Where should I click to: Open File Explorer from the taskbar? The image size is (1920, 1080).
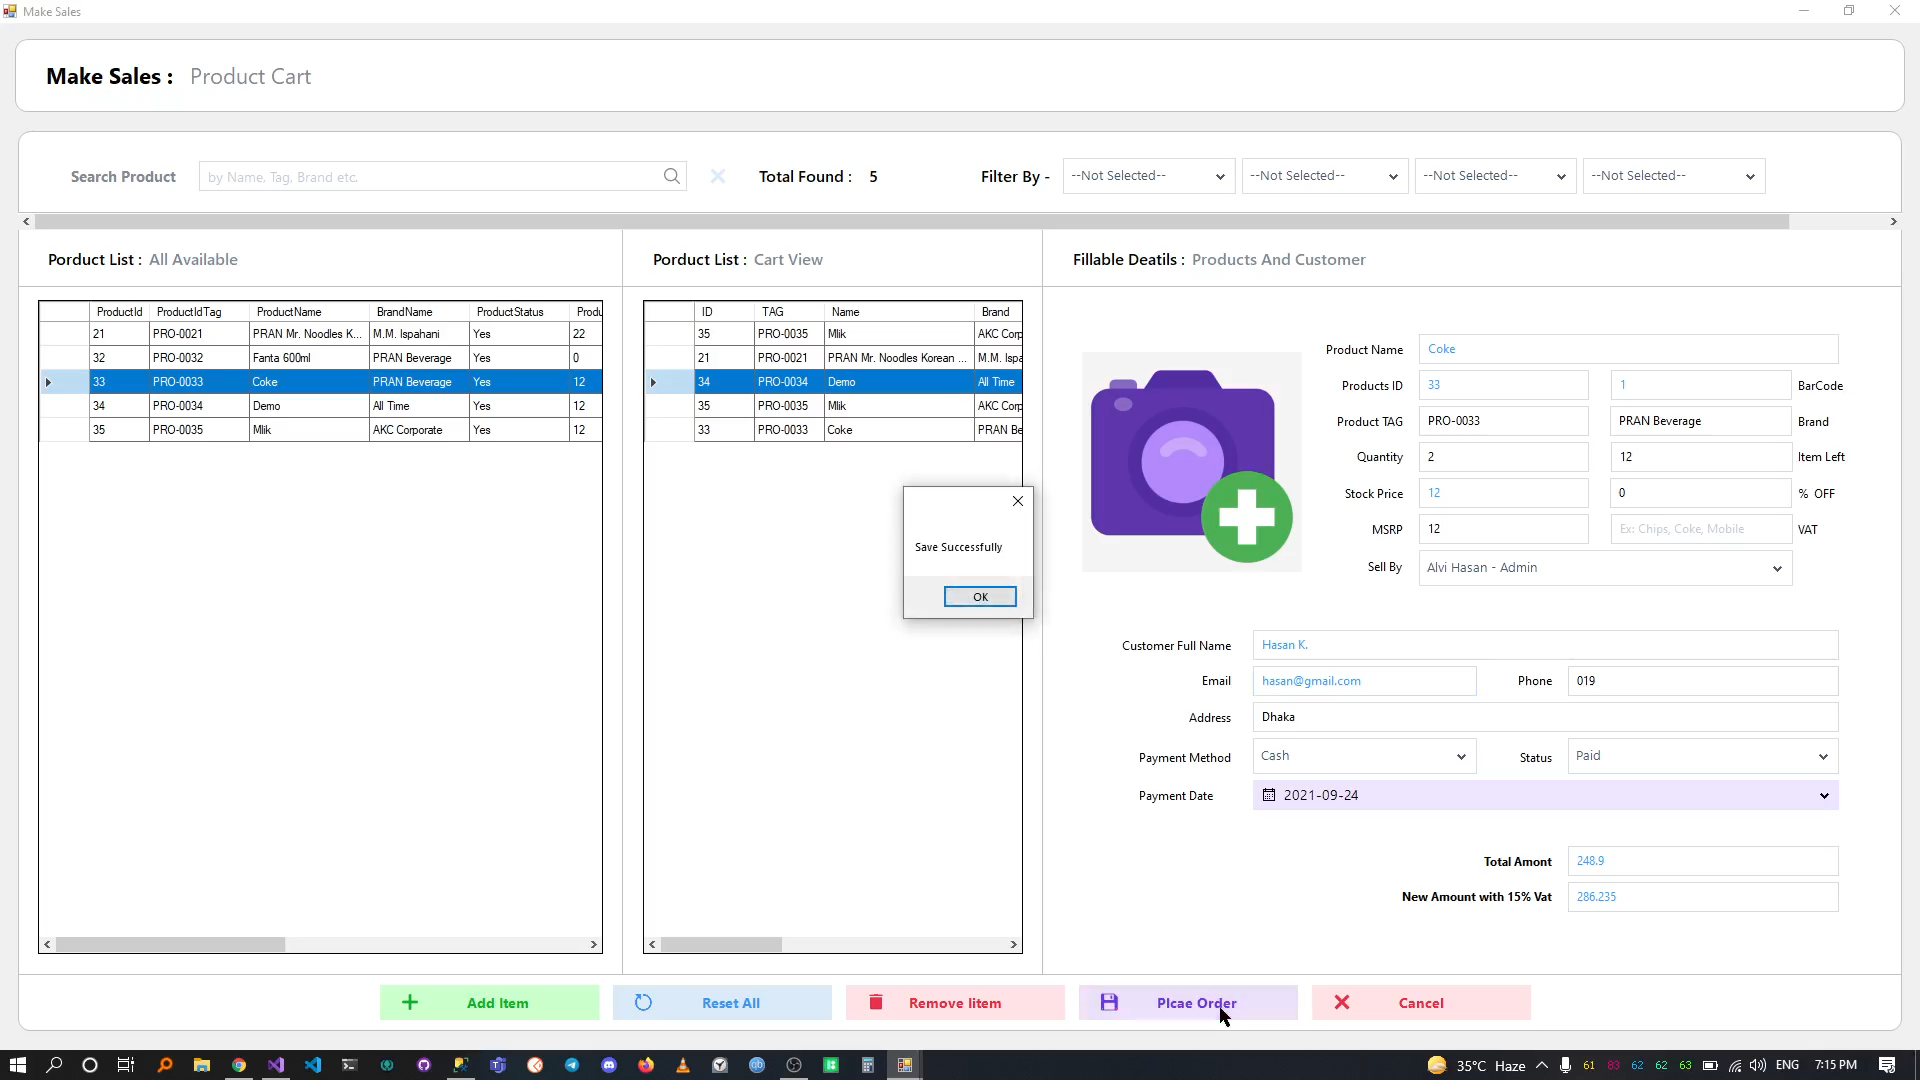point(201,1065)
